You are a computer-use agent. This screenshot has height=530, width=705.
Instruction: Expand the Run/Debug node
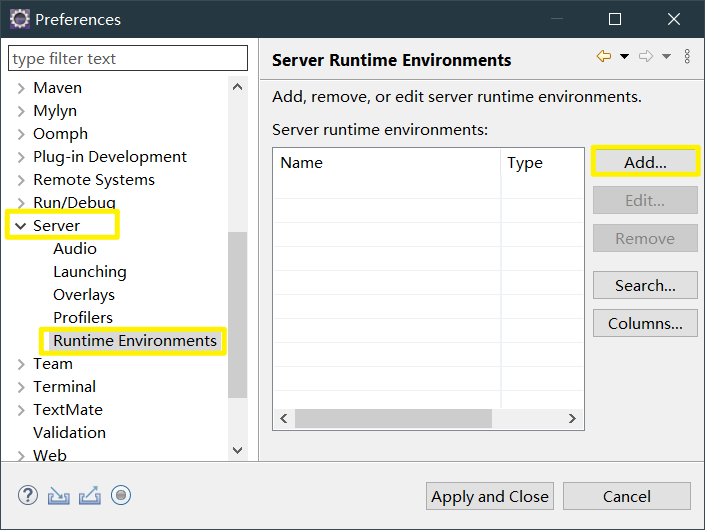click(20, 203)
